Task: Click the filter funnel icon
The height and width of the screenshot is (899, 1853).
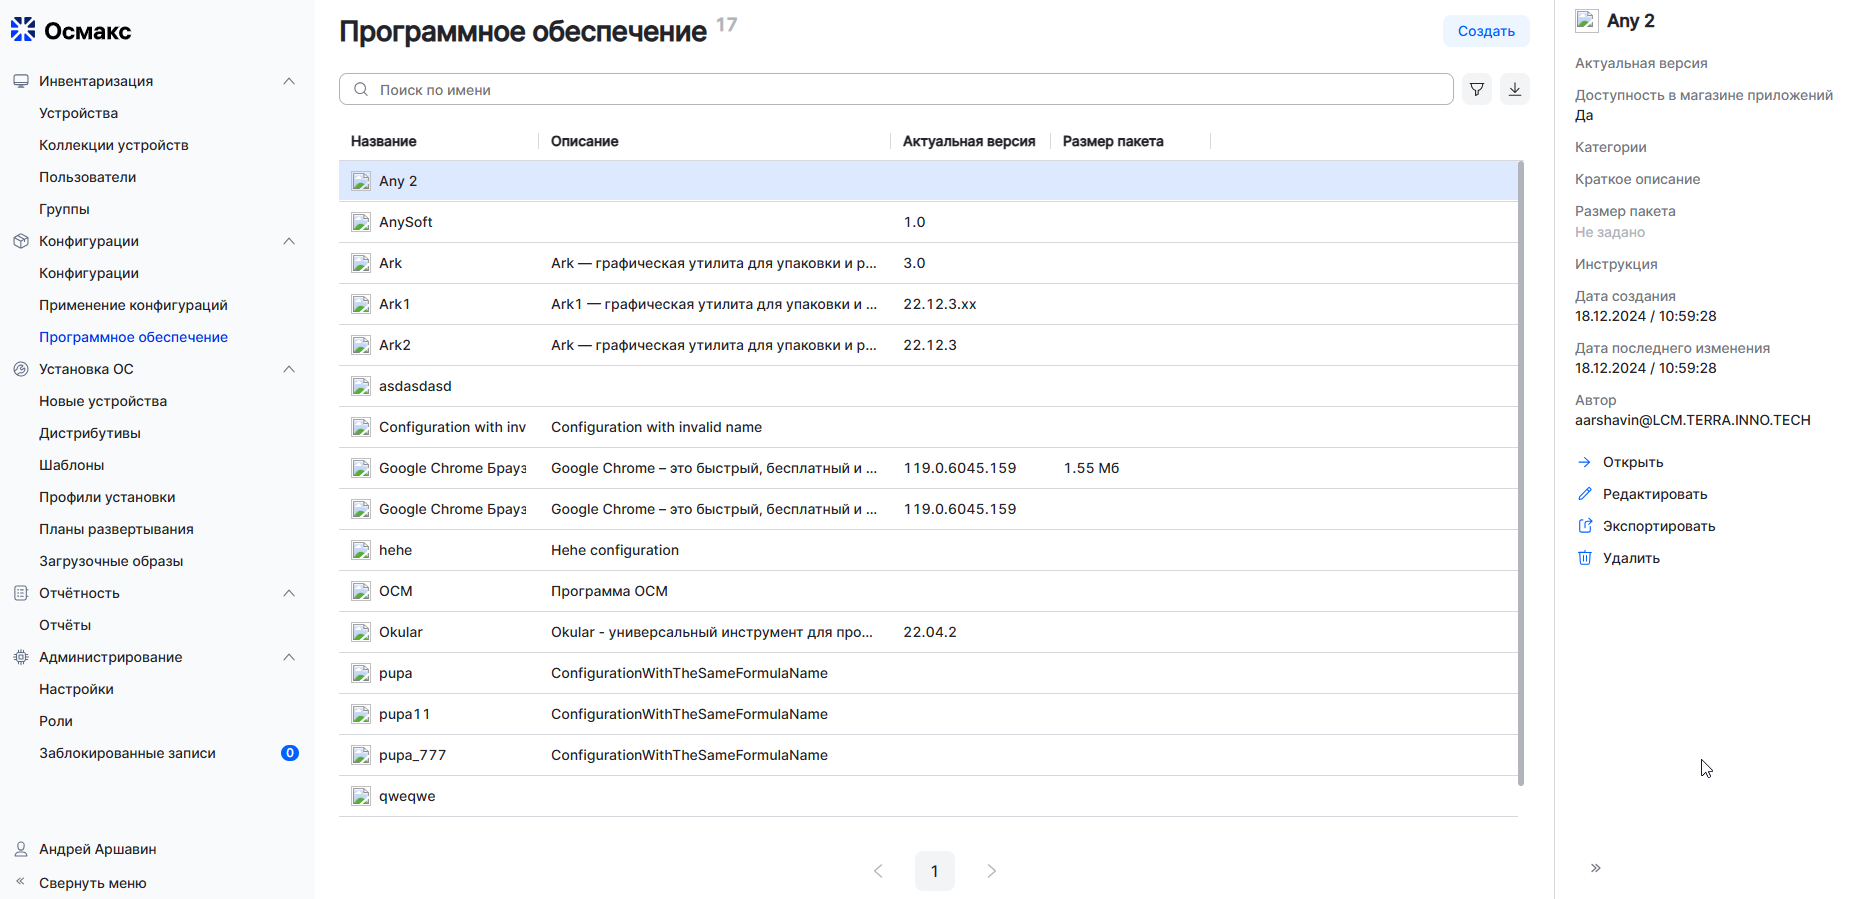Action: pos(1476,90)
